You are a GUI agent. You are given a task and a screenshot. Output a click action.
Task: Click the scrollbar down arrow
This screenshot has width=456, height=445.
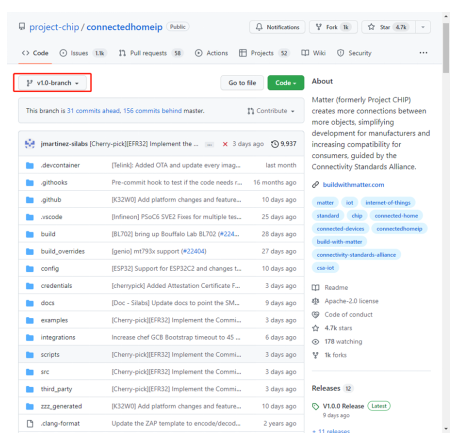(x=446, y=429)
